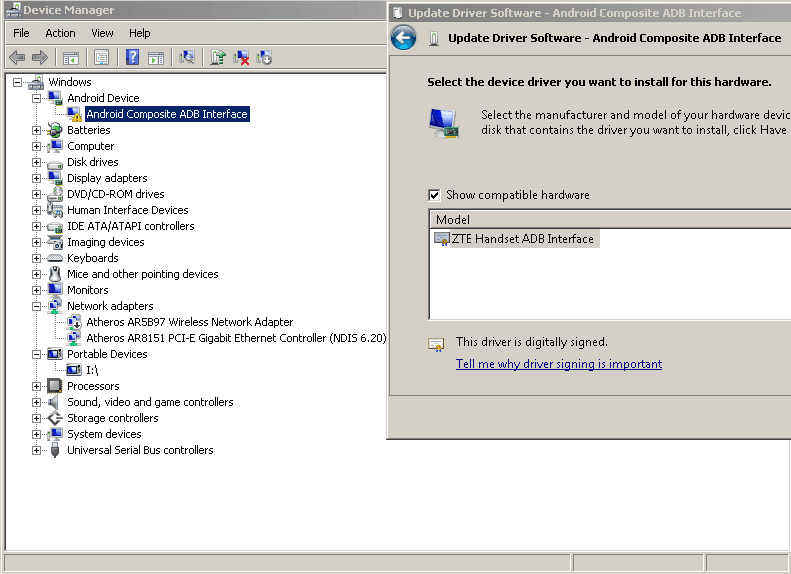Click the Batteries category icon

tap(54, 130)
